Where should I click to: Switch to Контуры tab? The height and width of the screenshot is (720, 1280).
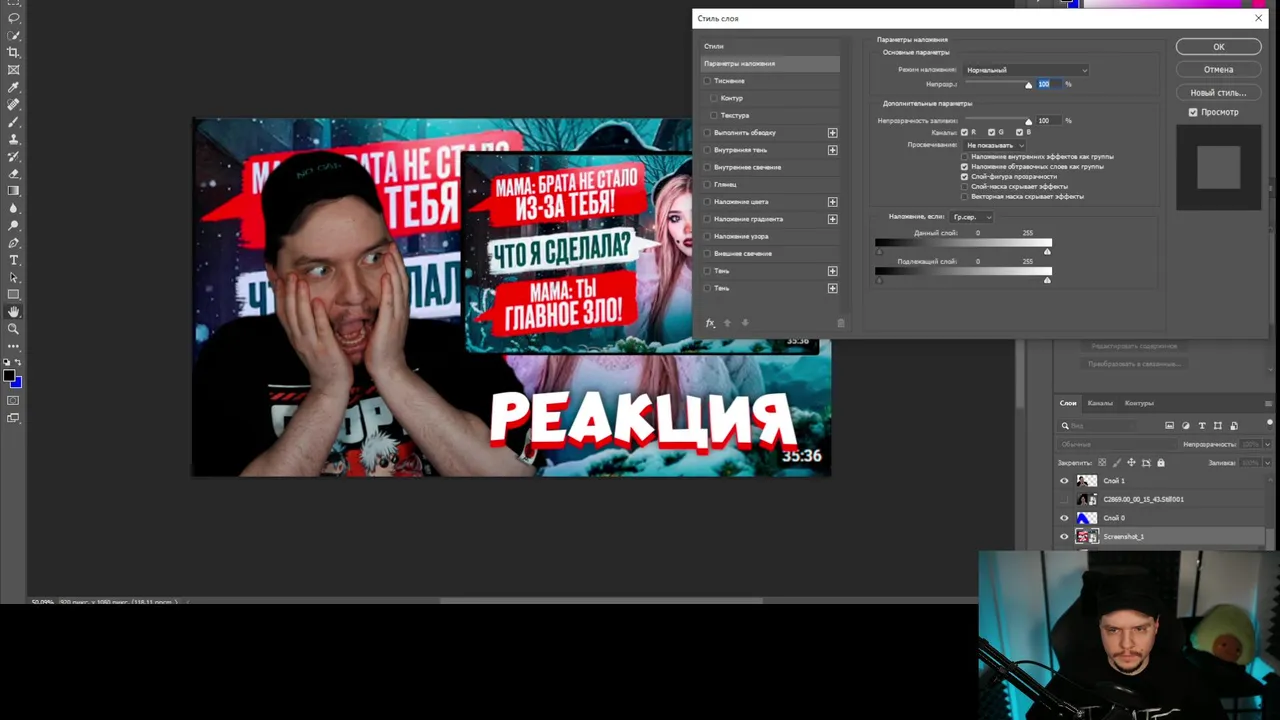[x=1139, y=403]
